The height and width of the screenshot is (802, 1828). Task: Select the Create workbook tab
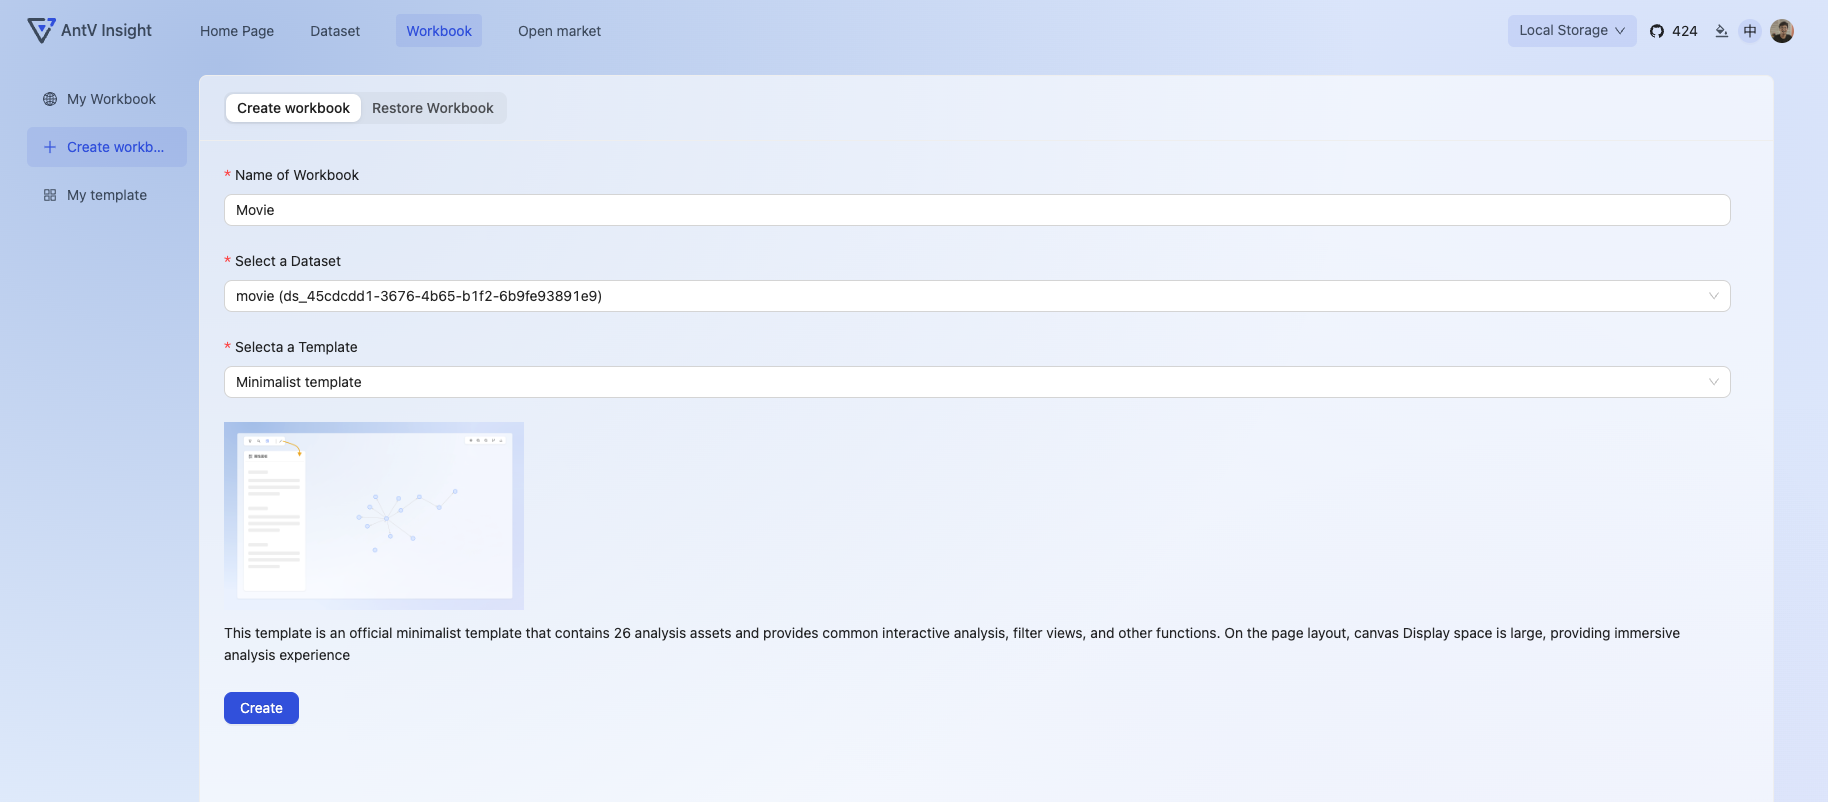293,108
